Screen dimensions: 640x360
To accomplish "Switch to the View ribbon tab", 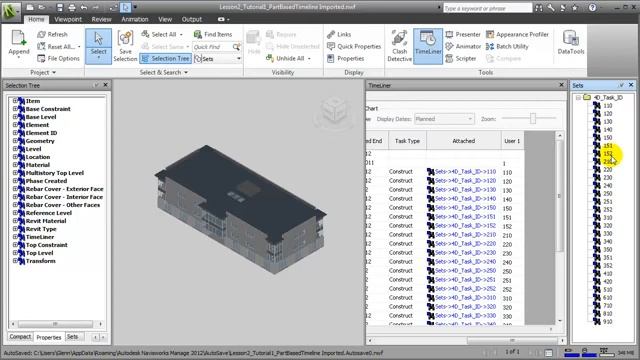I will pyautogui.click(x=165, y=19).
